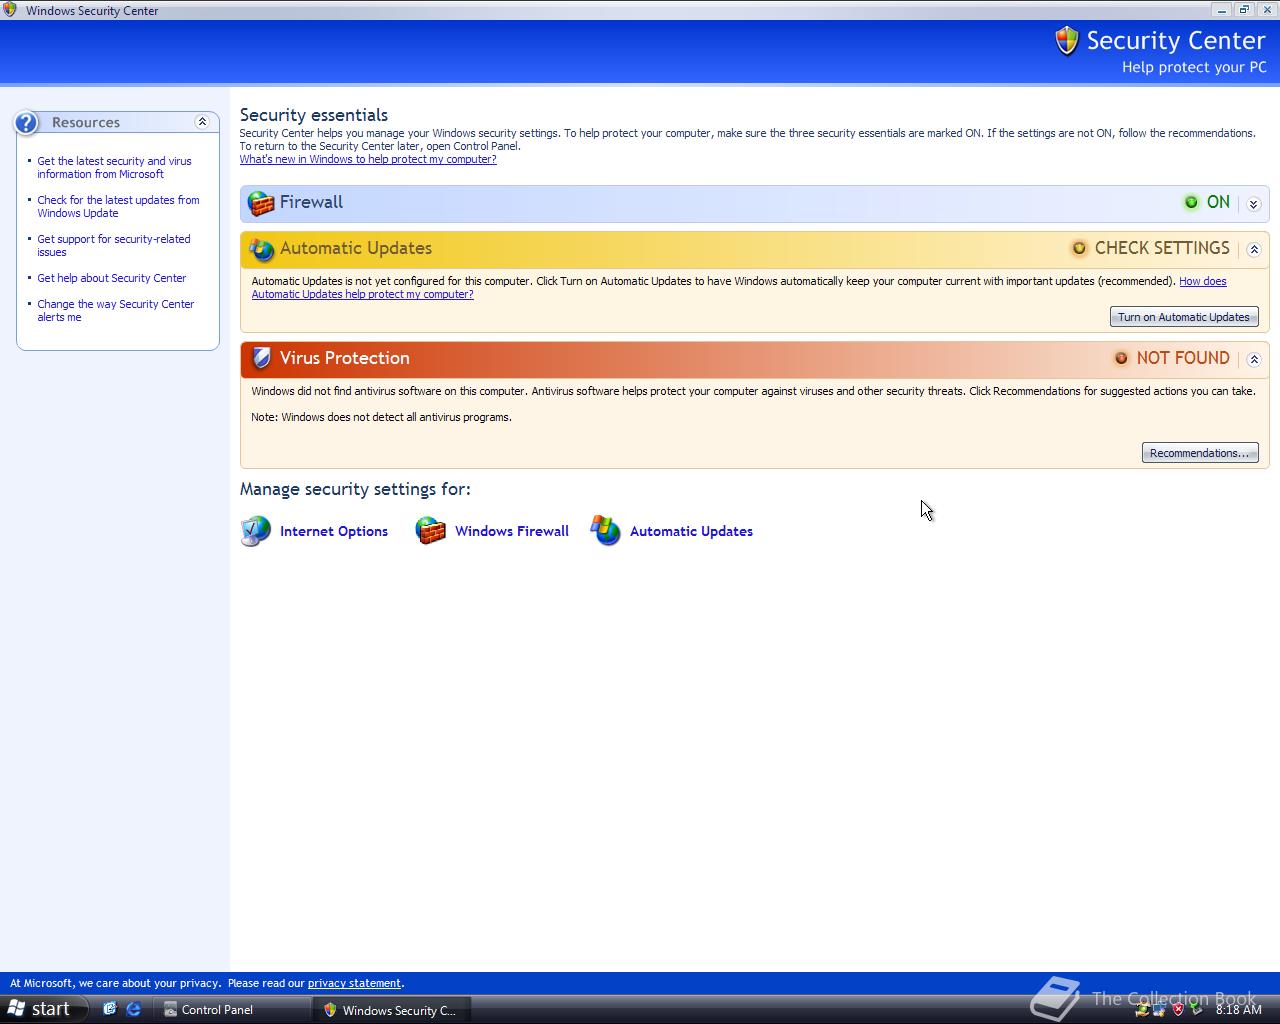Click Windows Security Center taskbar button
The width and height of the screenshot is (1280, 1024).
click(391, 1010)
